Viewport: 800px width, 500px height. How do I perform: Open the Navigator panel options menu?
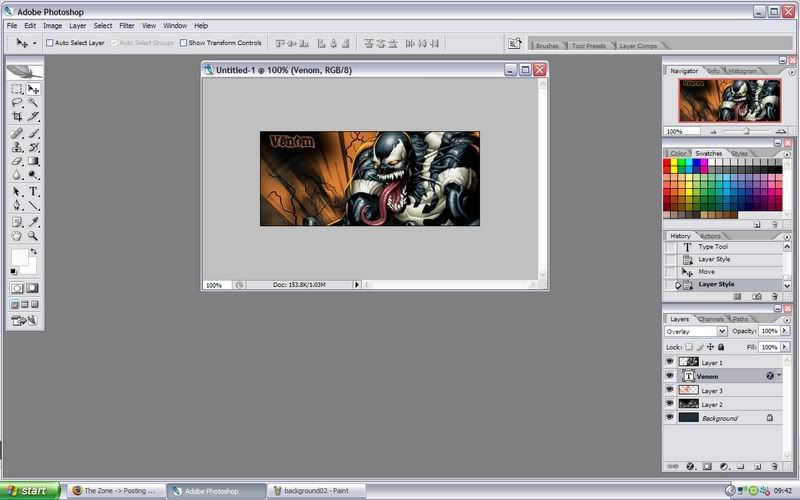click(x=792, y=72)
